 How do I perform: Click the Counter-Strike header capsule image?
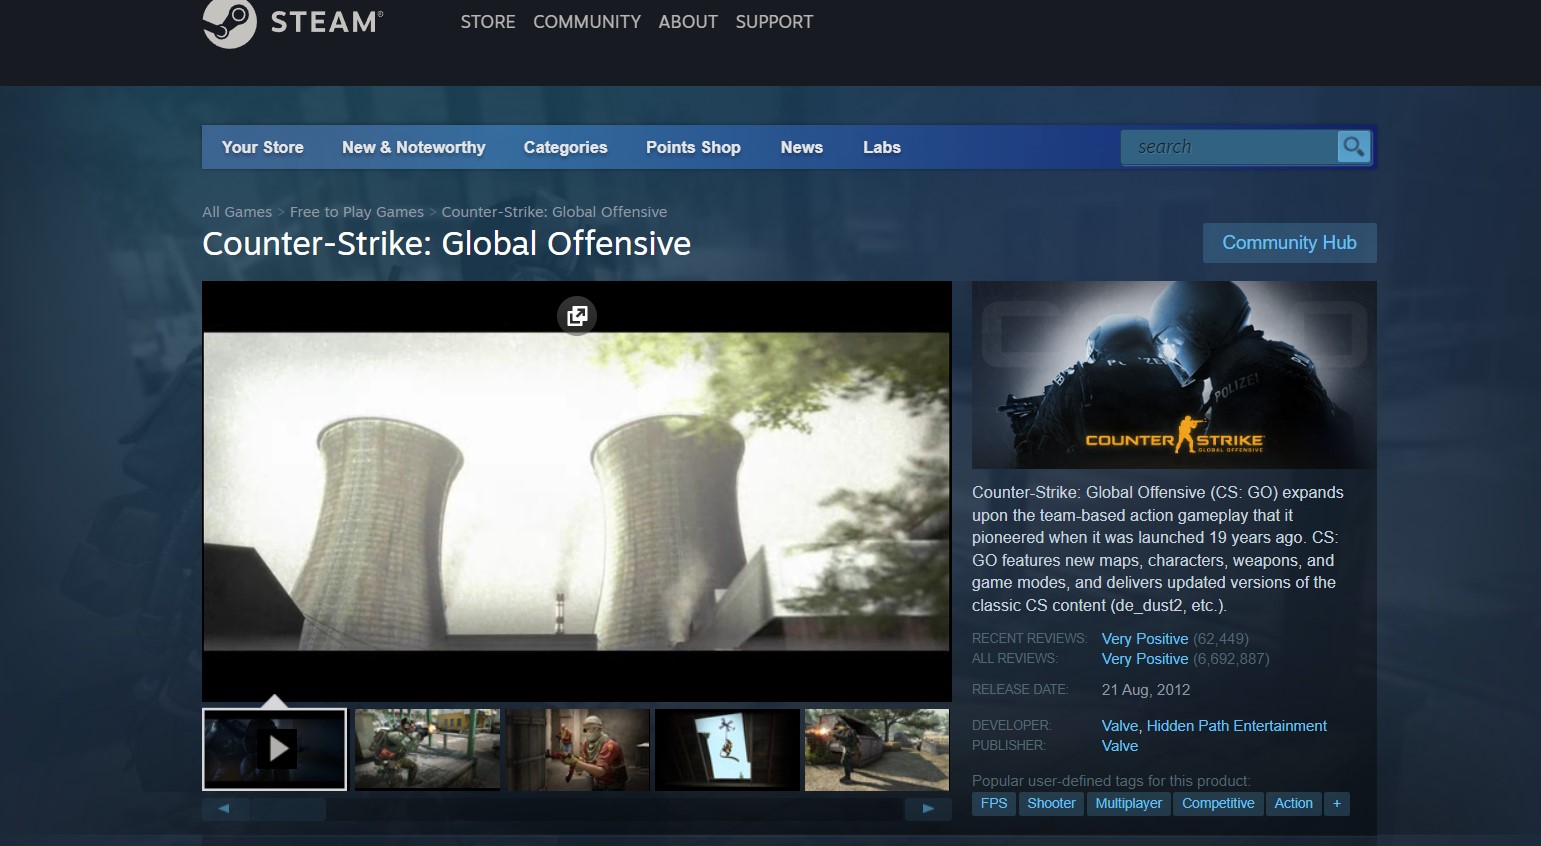(x=1174, y=375)
